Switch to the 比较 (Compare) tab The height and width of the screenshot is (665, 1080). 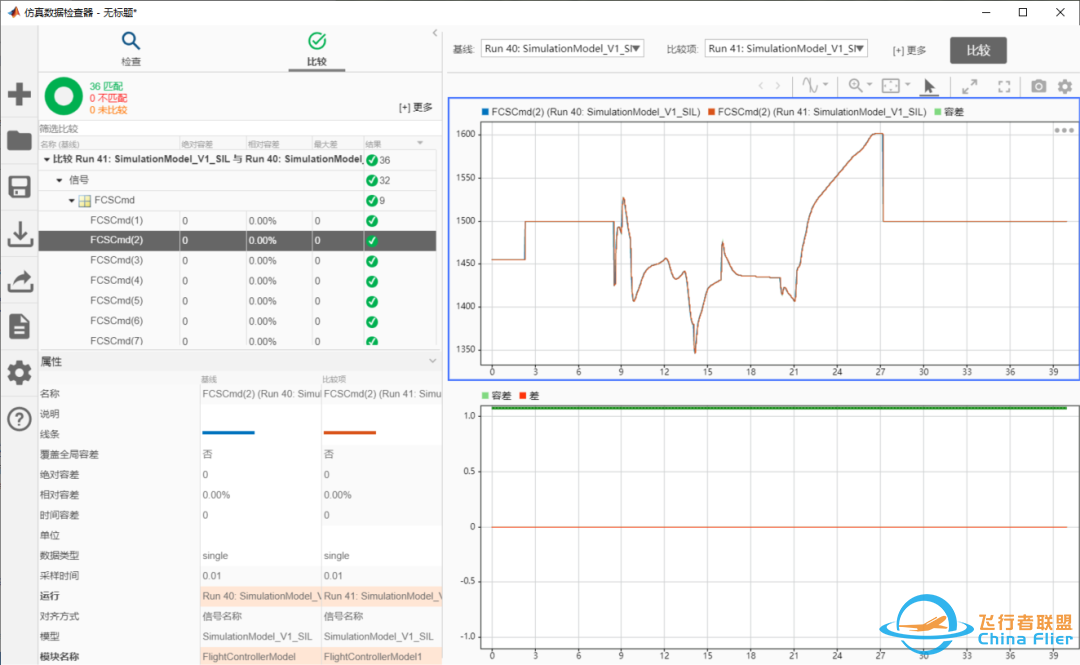(x=316, y=49)
